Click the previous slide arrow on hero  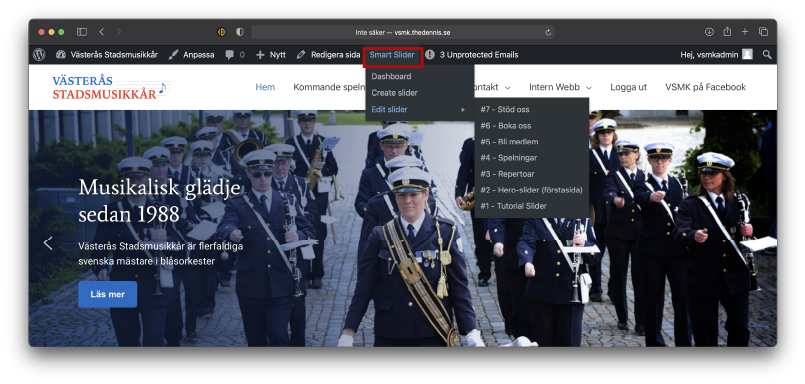click(48, 243)
